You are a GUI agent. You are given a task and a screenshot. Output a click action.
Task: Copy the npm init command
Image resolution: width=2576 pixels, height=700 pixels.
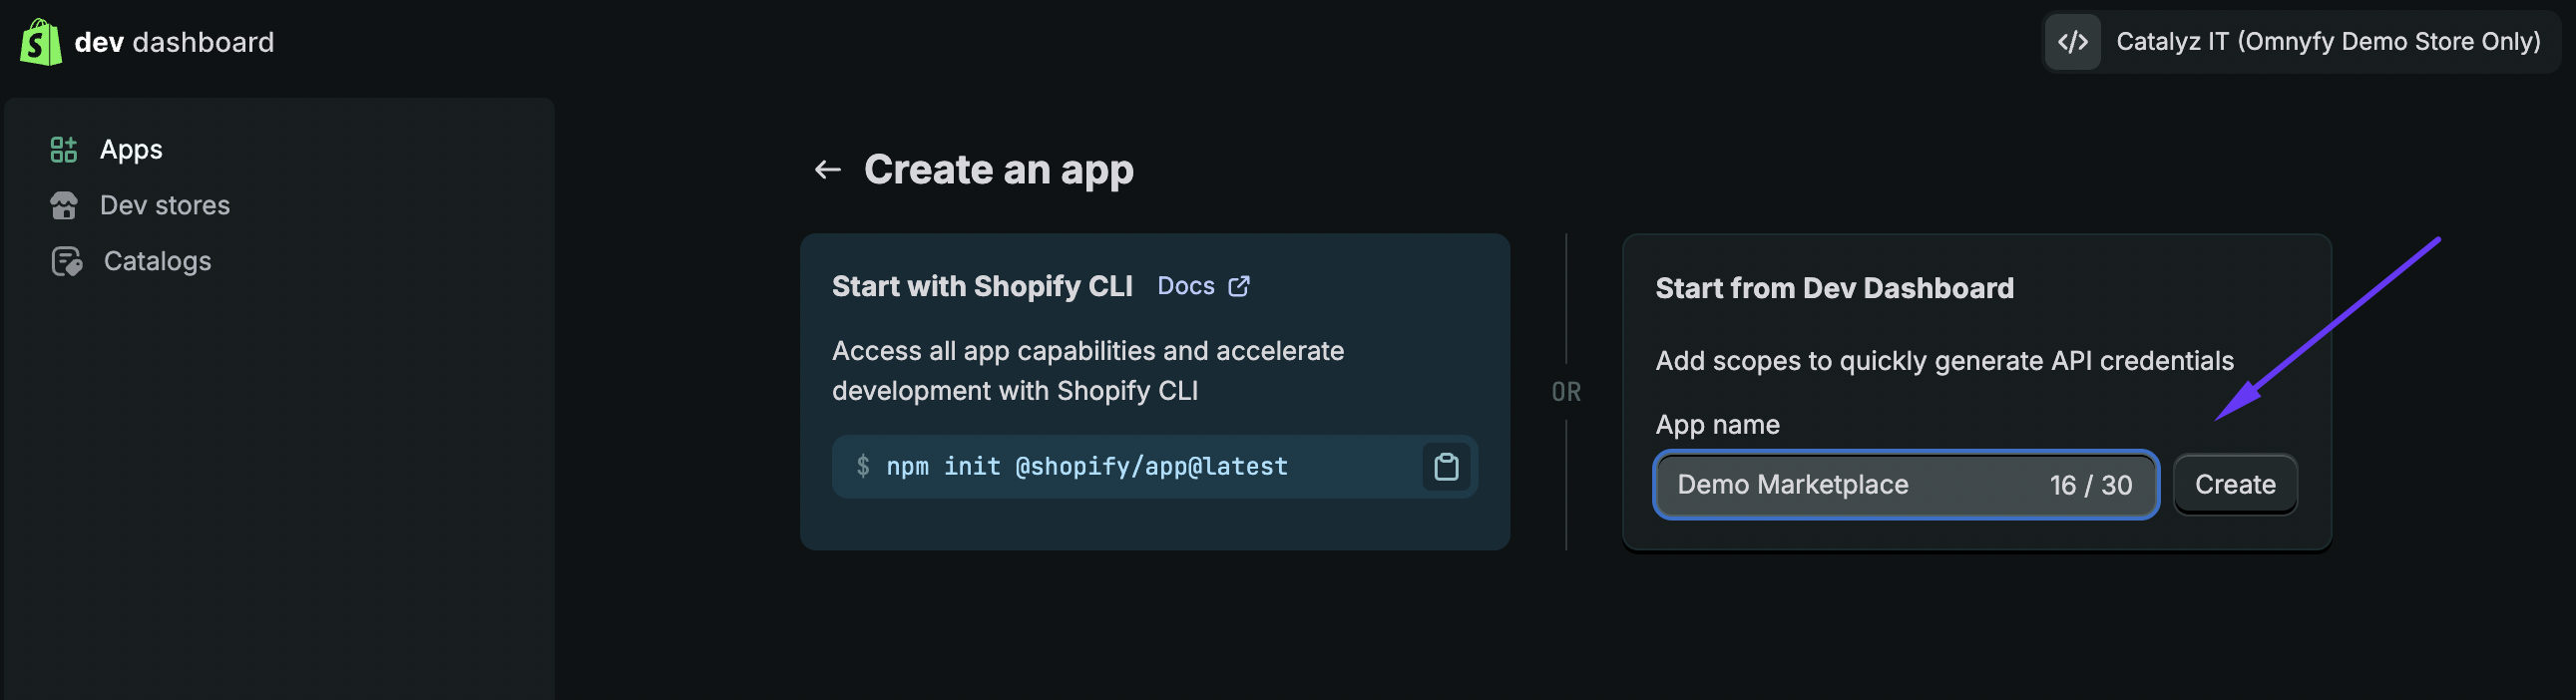tap(1446, 467)
